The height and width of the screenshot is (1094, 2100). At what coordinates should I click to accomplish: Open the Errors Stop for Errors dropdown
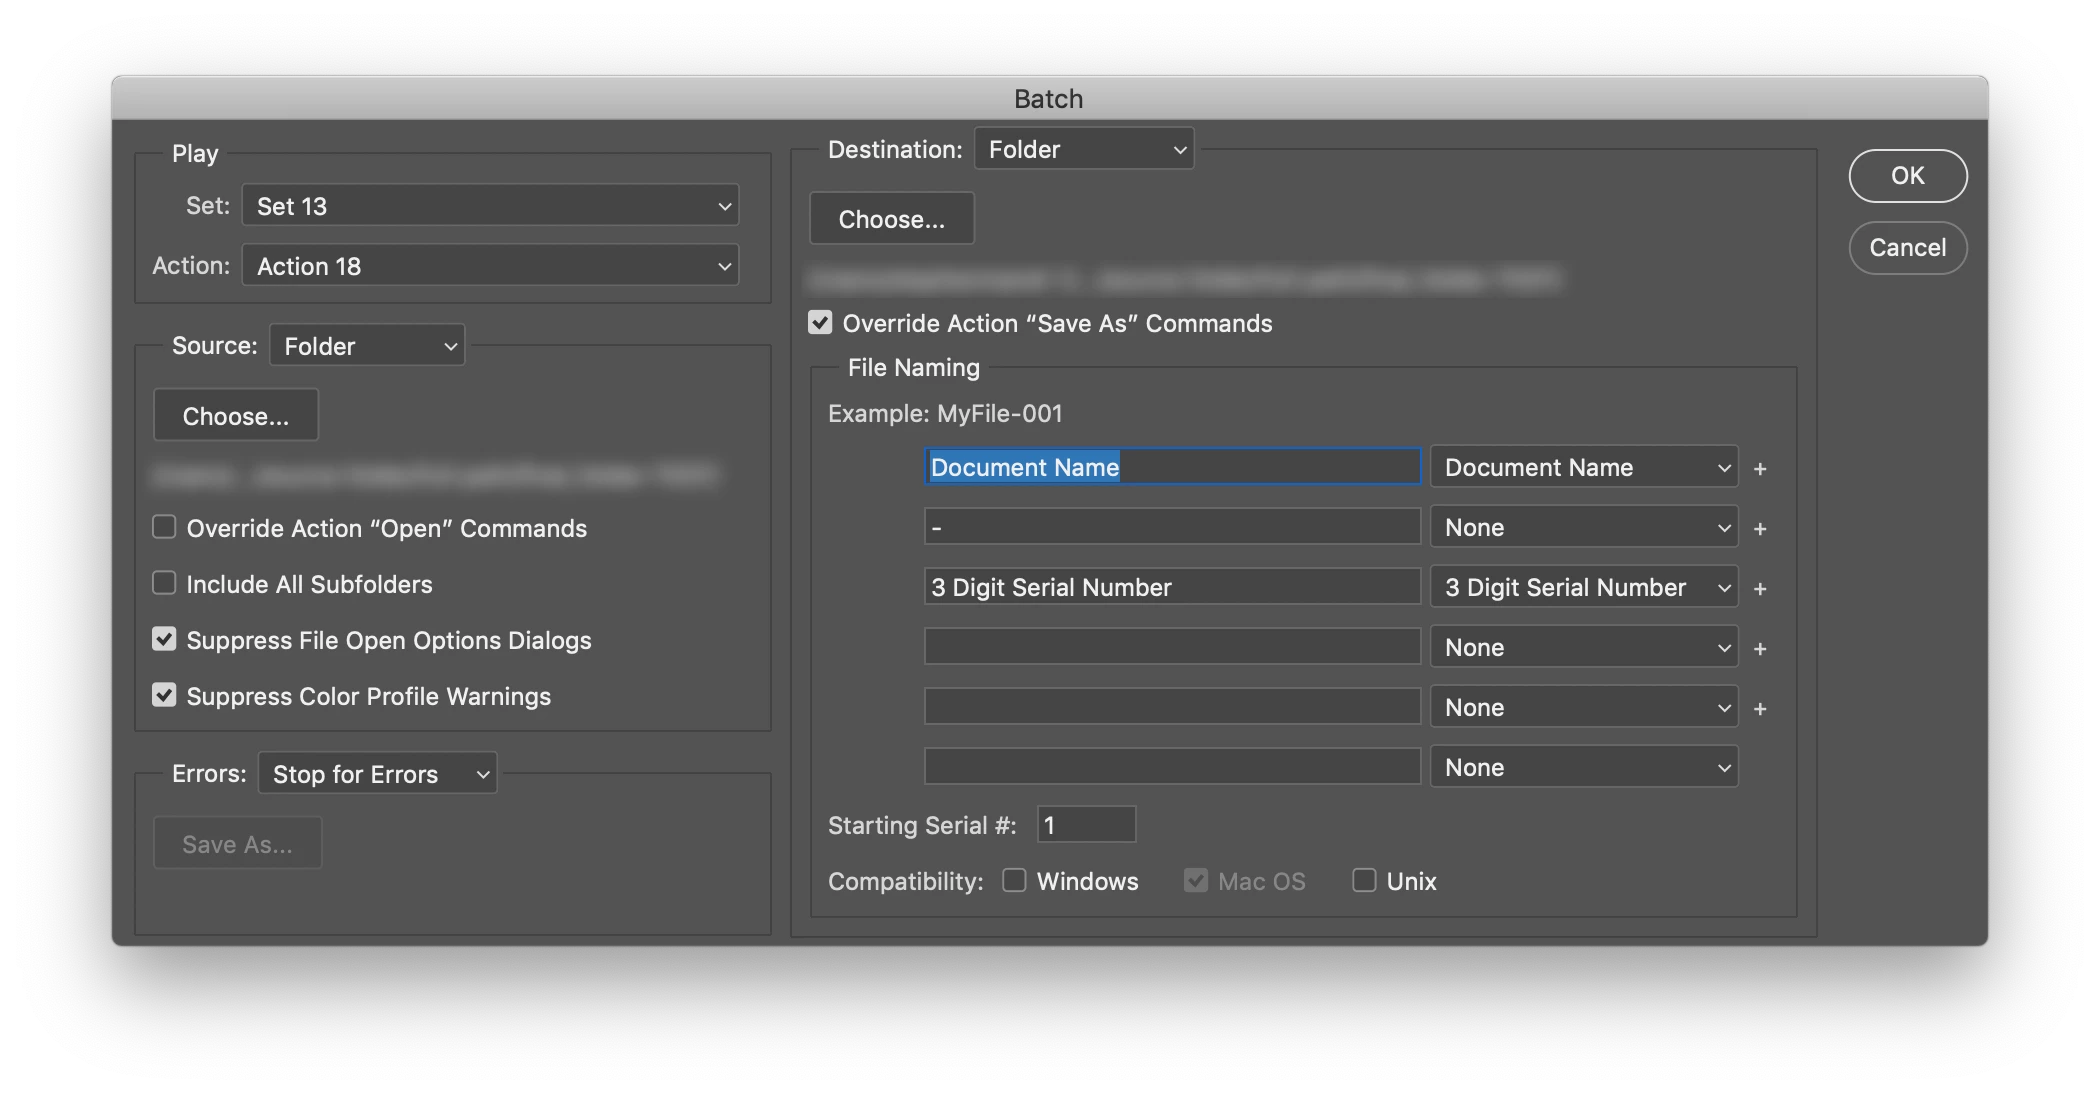(x=378, y=774)
